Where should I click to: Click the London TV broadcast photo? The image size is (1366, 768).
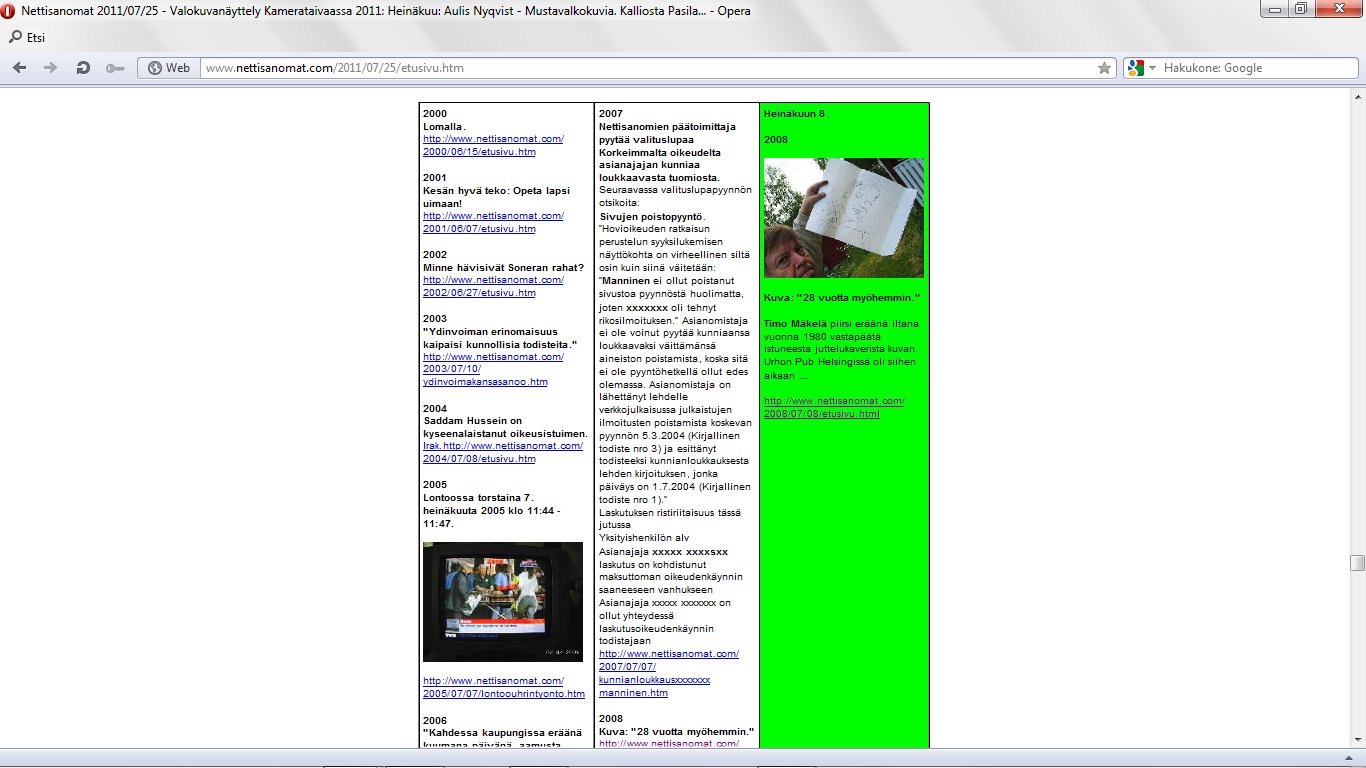coord(502,601)
